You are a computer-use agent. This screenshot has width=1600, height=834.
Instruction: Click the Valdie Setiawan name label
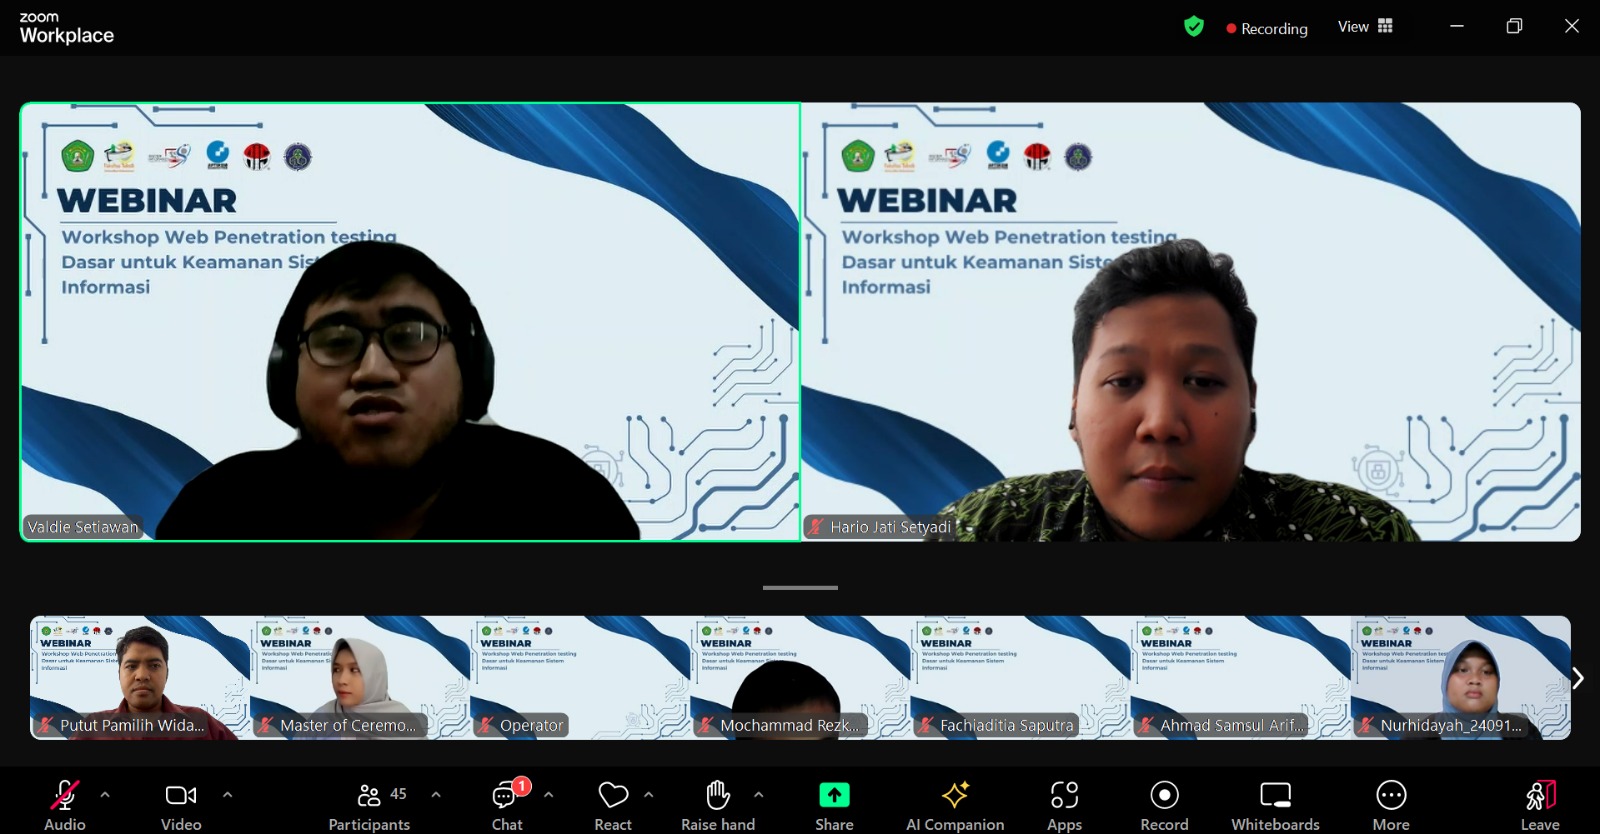pos(83,527)
